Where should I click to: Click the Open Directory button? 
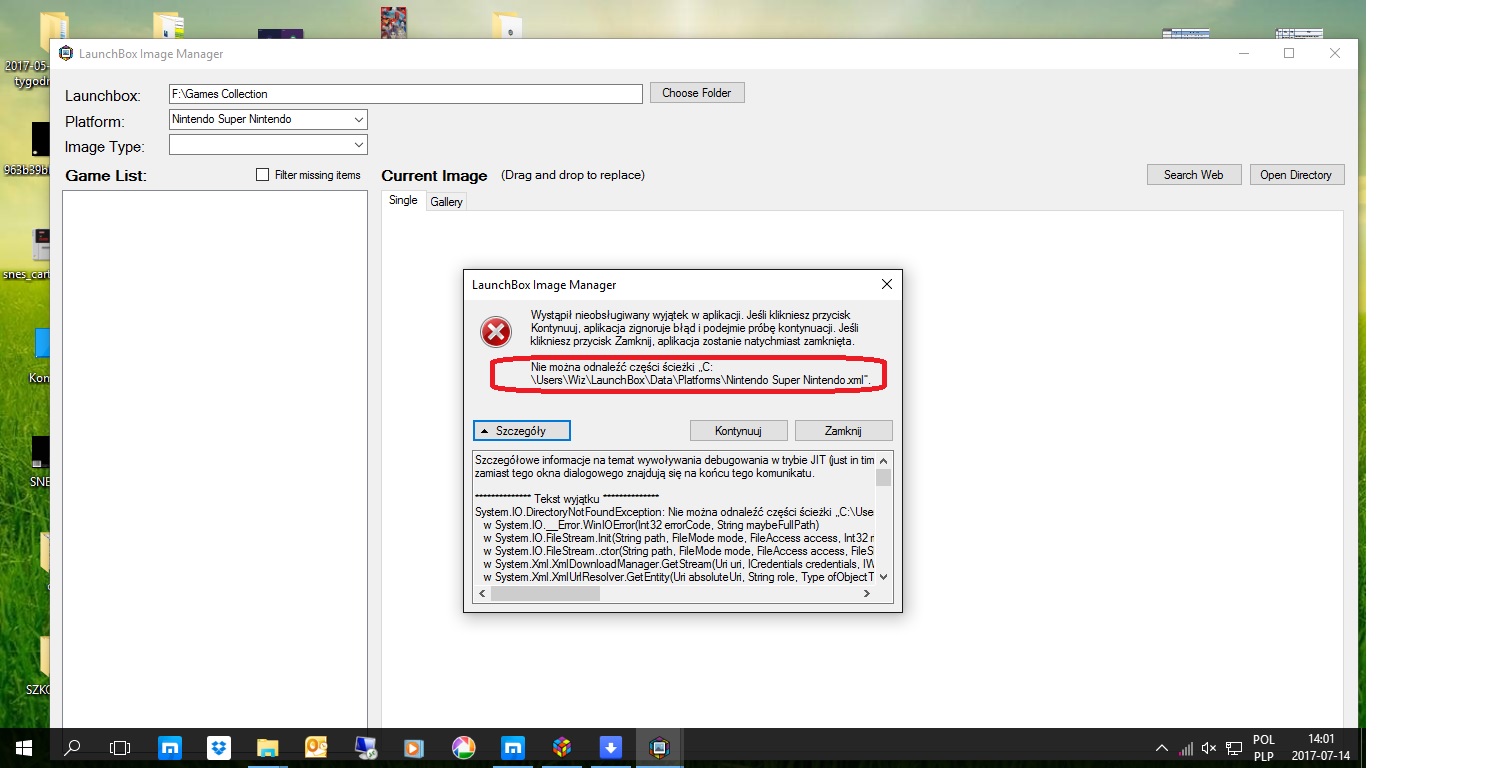pos(1296,175)
